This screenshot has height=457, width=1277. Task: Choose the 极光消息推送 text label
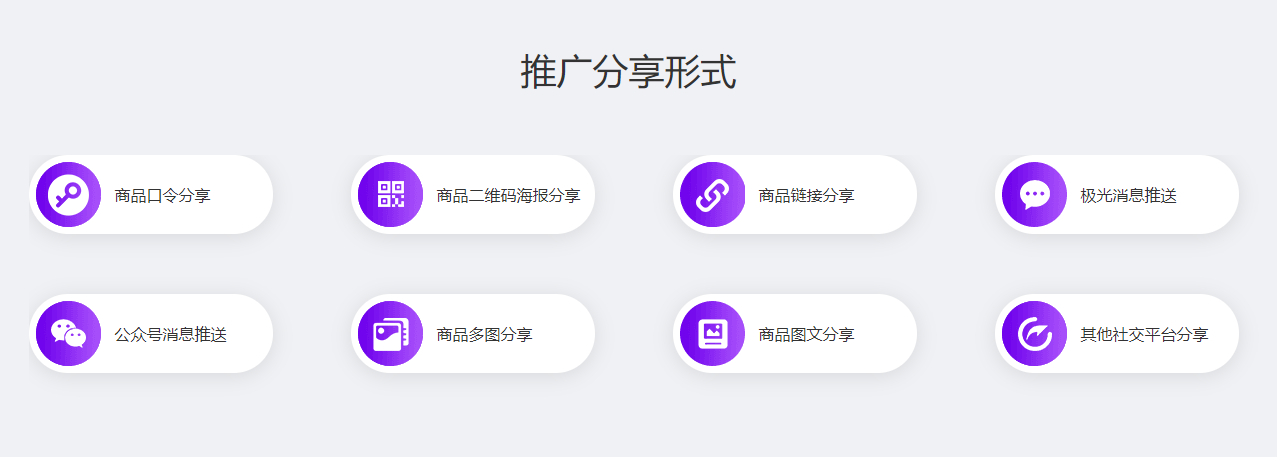[1128, 195]
